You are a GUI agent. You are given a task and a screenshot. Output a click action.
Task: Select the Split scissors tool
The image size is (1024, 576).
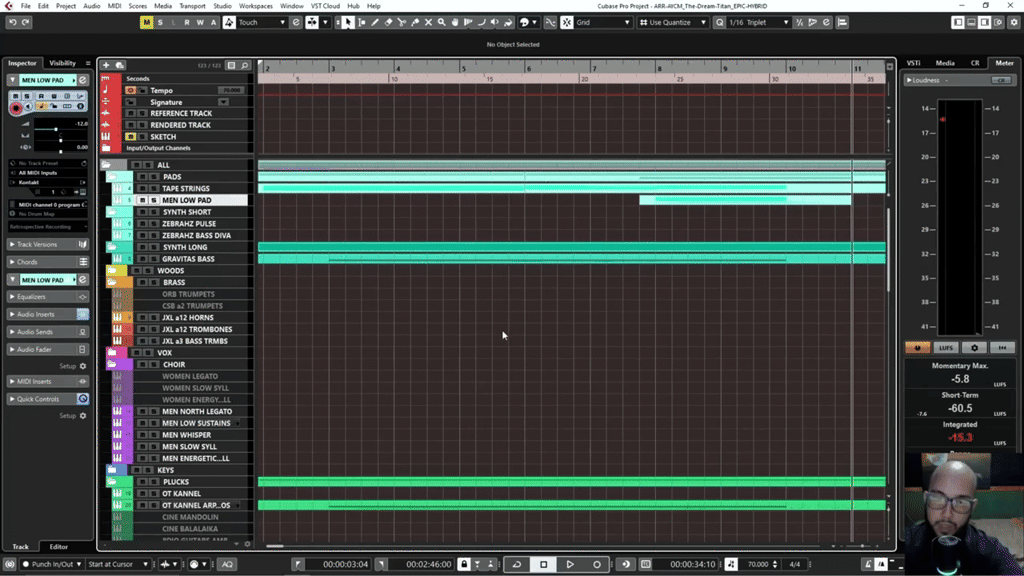click(x=402, y=22)
